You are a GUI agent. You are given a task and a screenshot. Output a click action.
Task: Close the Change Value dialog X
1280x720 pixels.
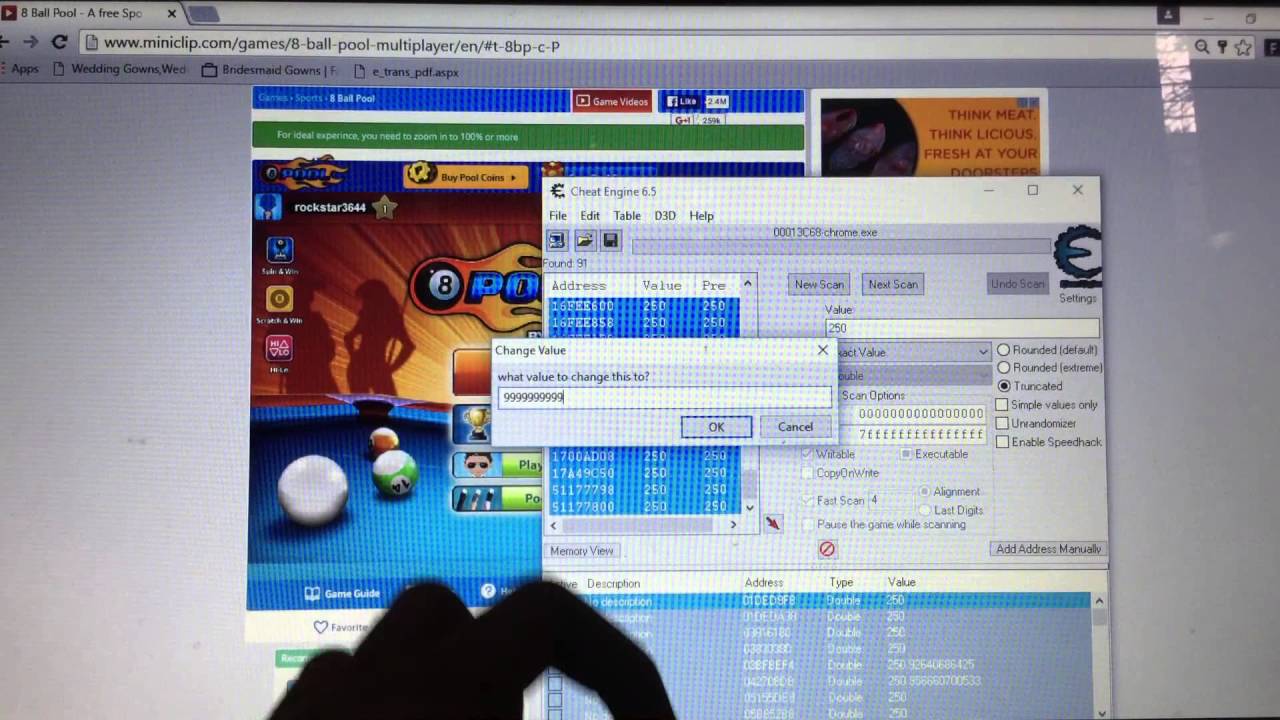(x=823, y=350)
